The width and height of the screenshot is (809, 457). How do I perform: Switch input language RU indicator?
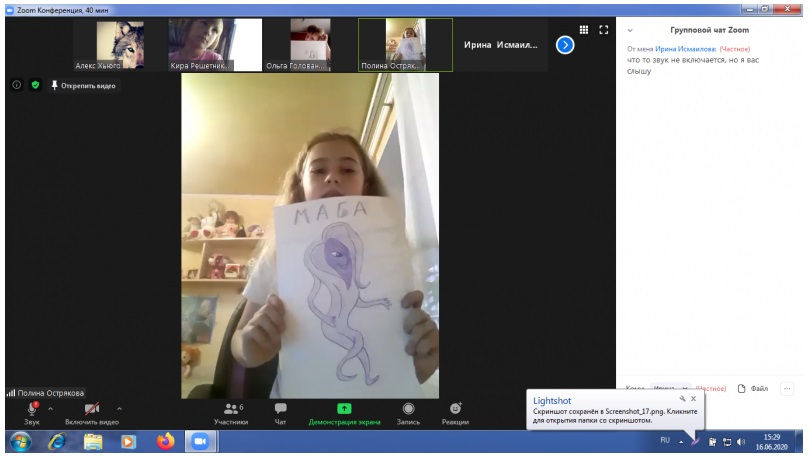click(x=665, y=440)
